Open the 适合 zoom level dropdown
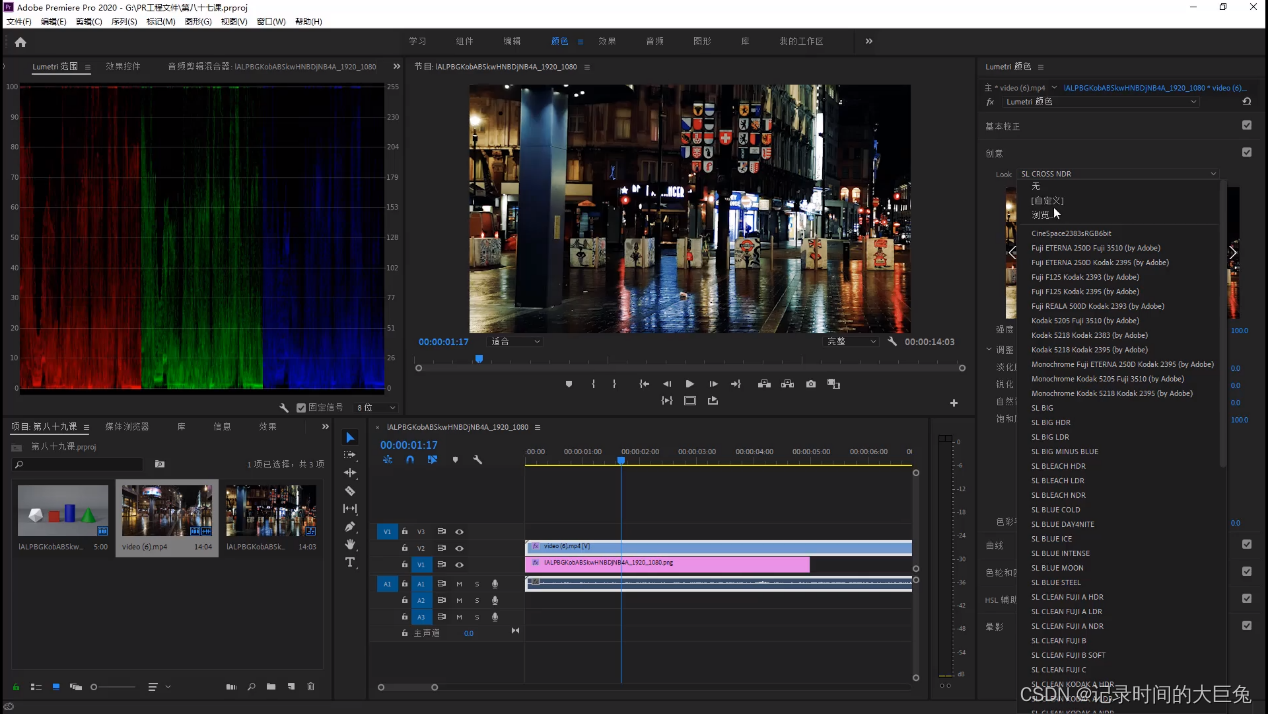The height and width of the screenshot is (714, 1268). tap(515, 342)
